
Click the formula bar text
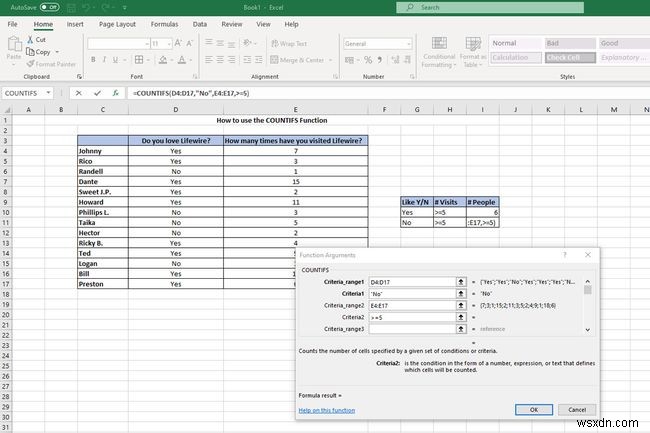[191, 93]
